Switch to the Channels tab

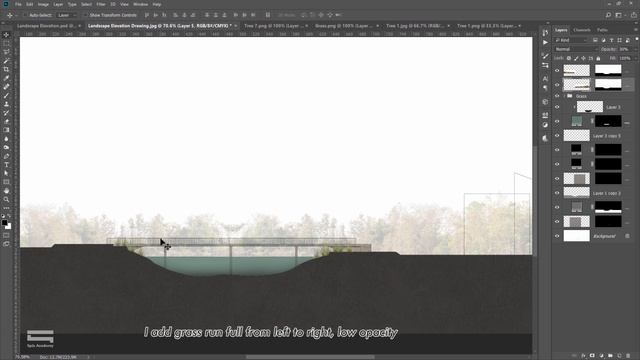pos(582,30)
